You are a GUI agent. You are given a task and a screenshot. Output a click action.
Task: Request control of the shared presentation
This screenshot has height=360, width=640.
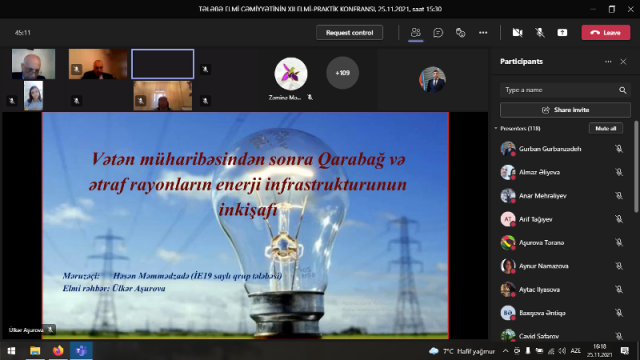coord(349,33)
